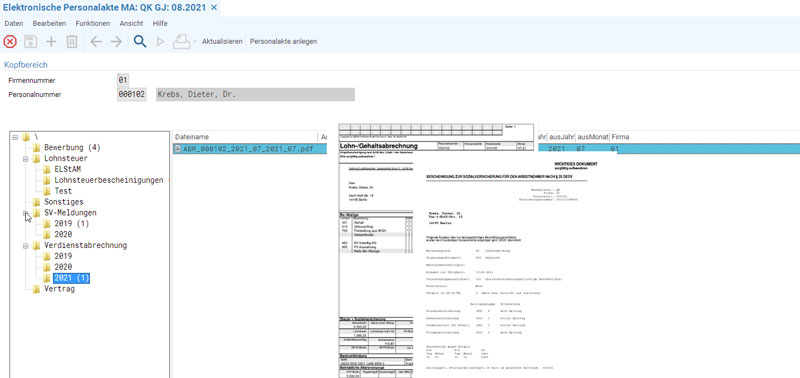Click the Personalnummer input field
This screenshot has height=378, width=800.
click(132, 95)
